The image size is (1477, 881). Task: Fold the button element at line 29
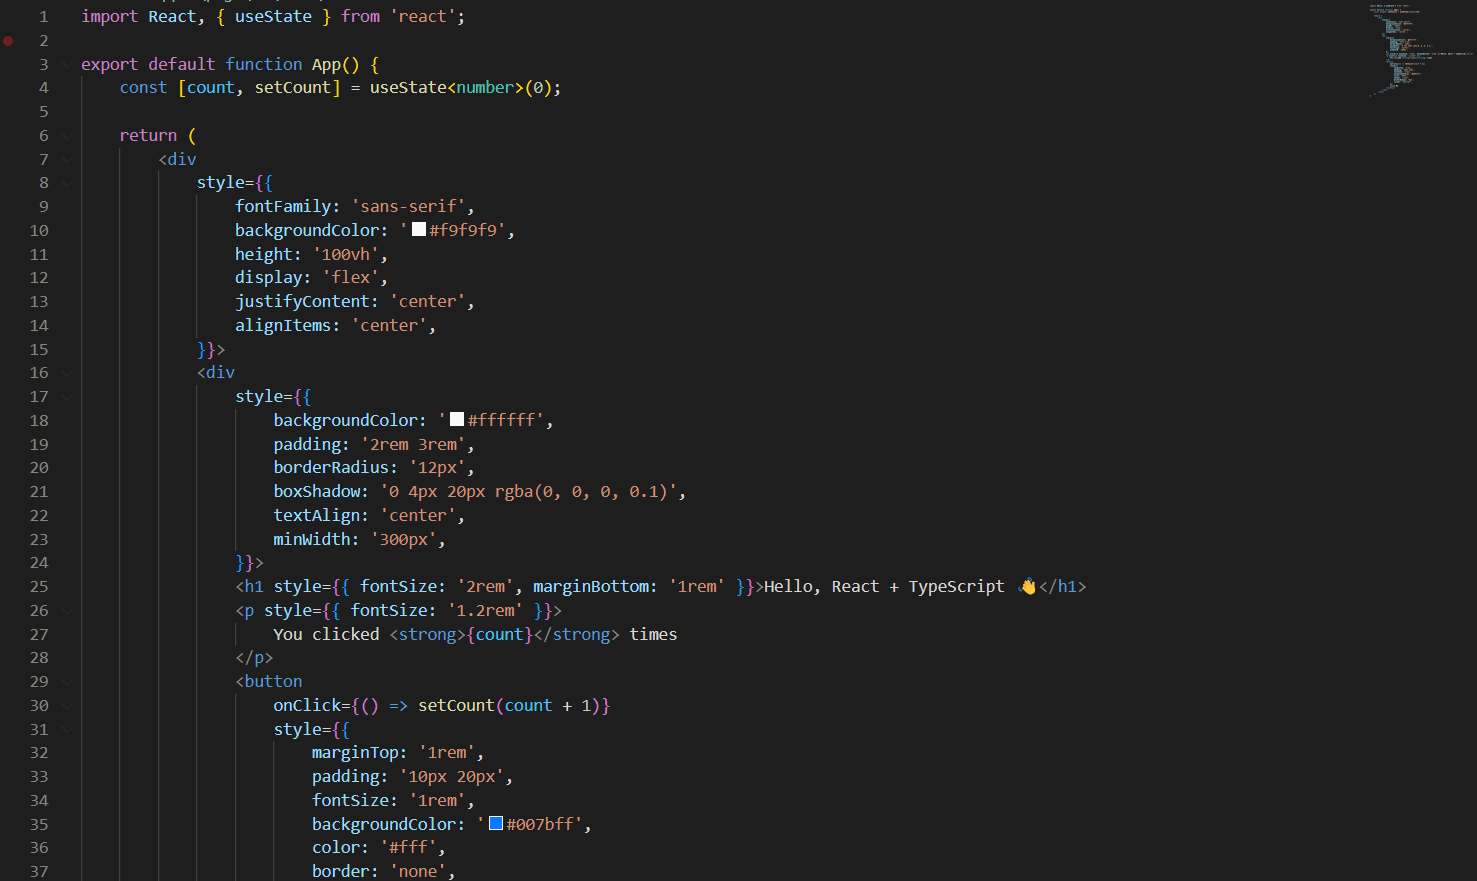pos(67,682)
